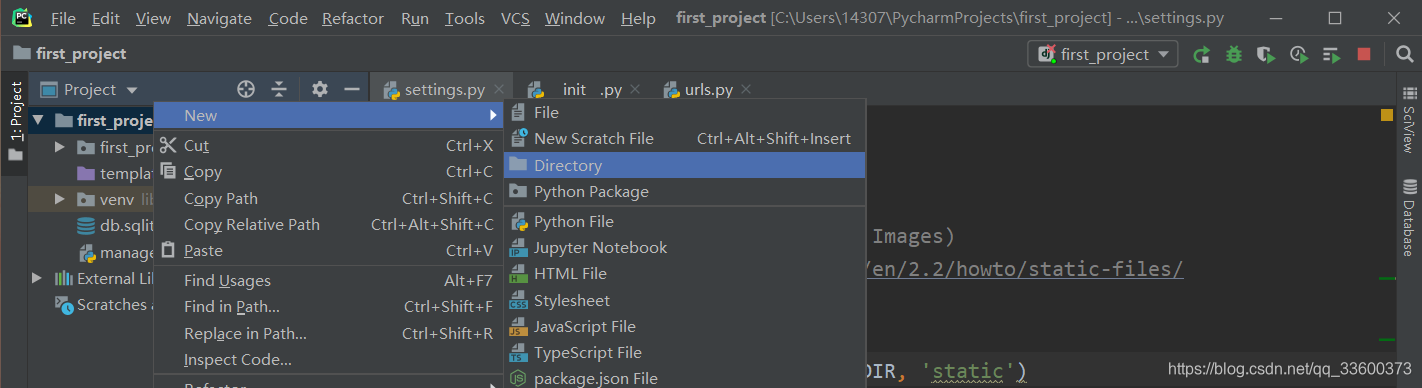Choose Python File
1422x388 pixels.
685,221
